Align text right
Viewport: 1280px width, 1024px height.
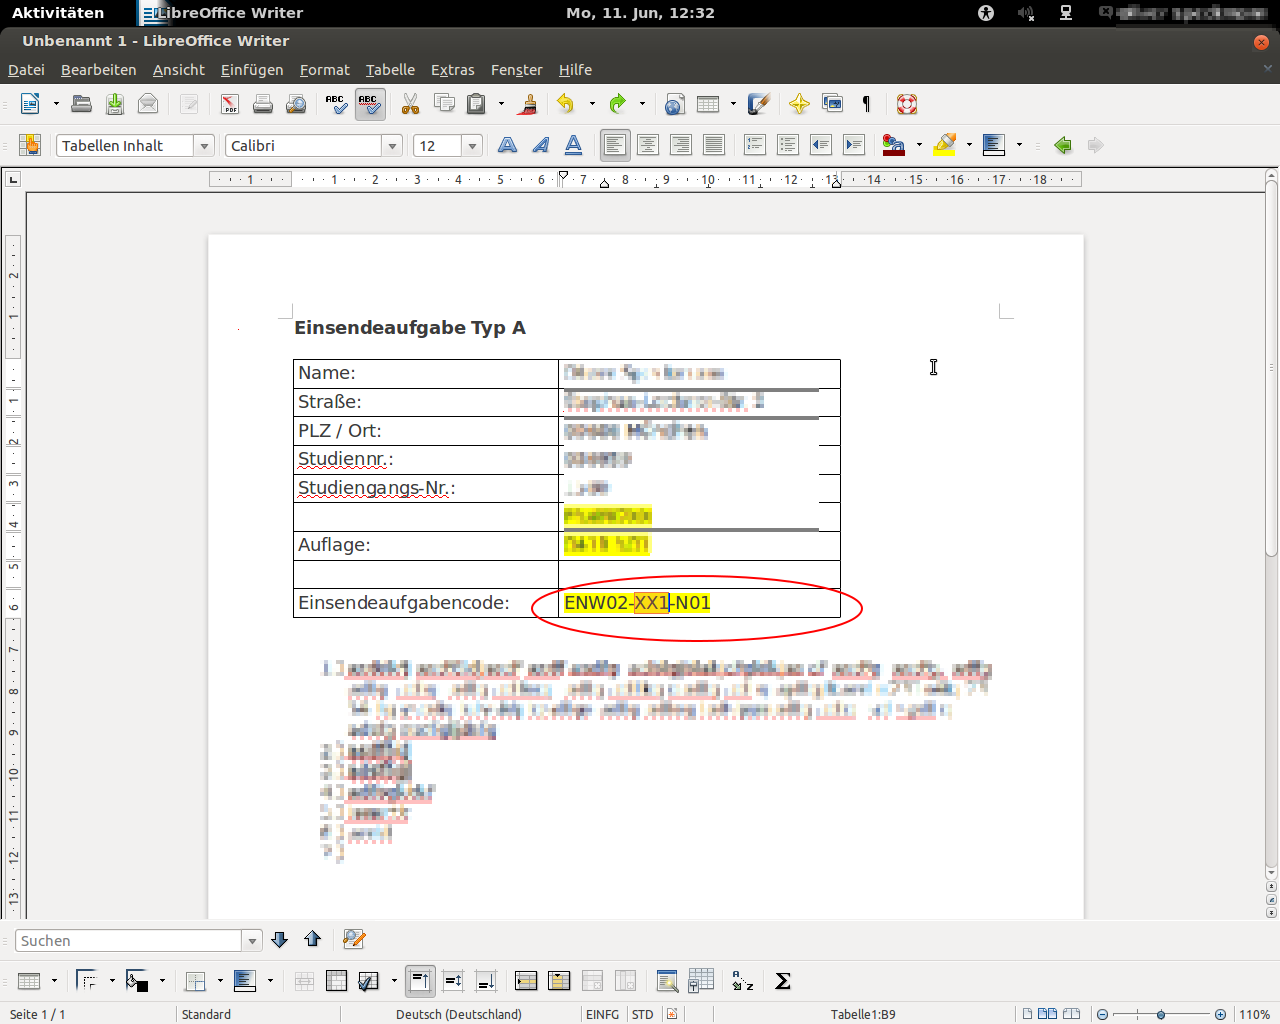click(x=681, y=146)
